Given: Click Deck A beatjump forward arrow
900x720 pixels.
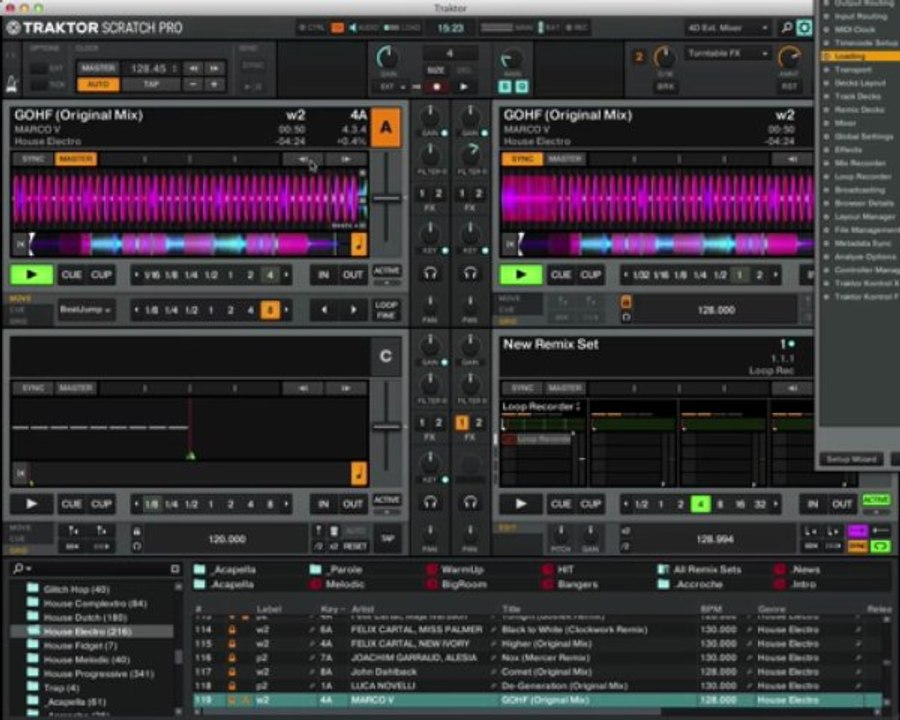Looking at the screenshot, I should 353,309.
